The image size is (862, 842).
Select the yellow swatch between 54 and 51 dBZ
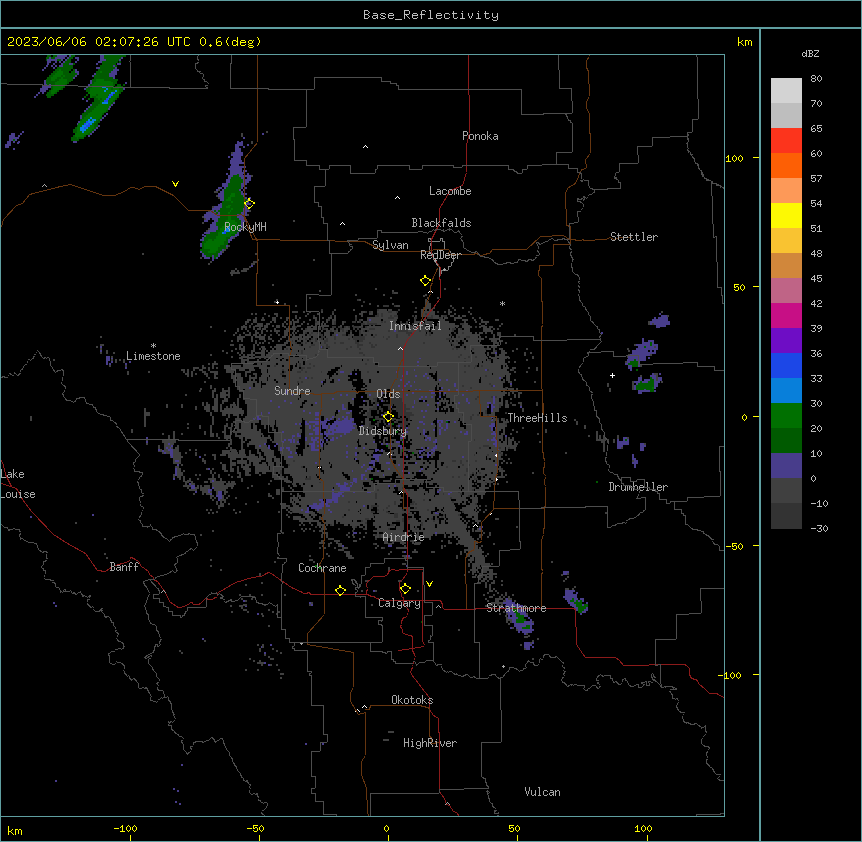click(x=786, y=215)
